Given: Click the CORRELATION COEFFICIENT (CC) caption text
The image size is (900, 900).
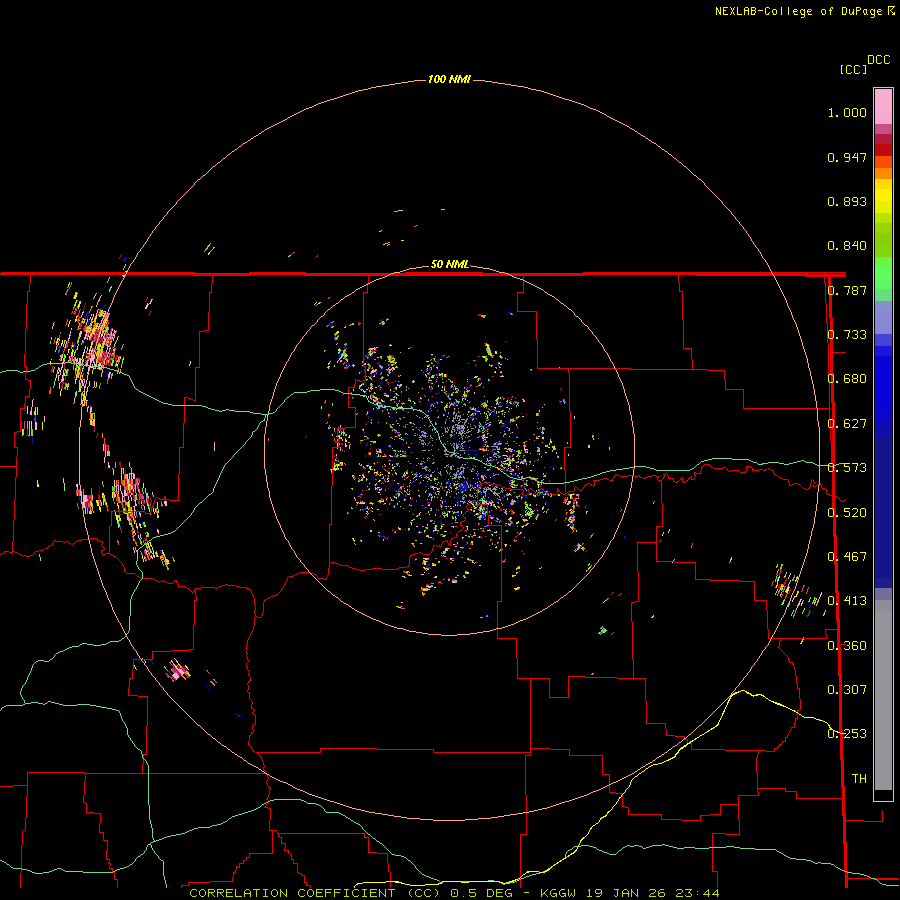Looking at the screenshot, I should [313, 893].
